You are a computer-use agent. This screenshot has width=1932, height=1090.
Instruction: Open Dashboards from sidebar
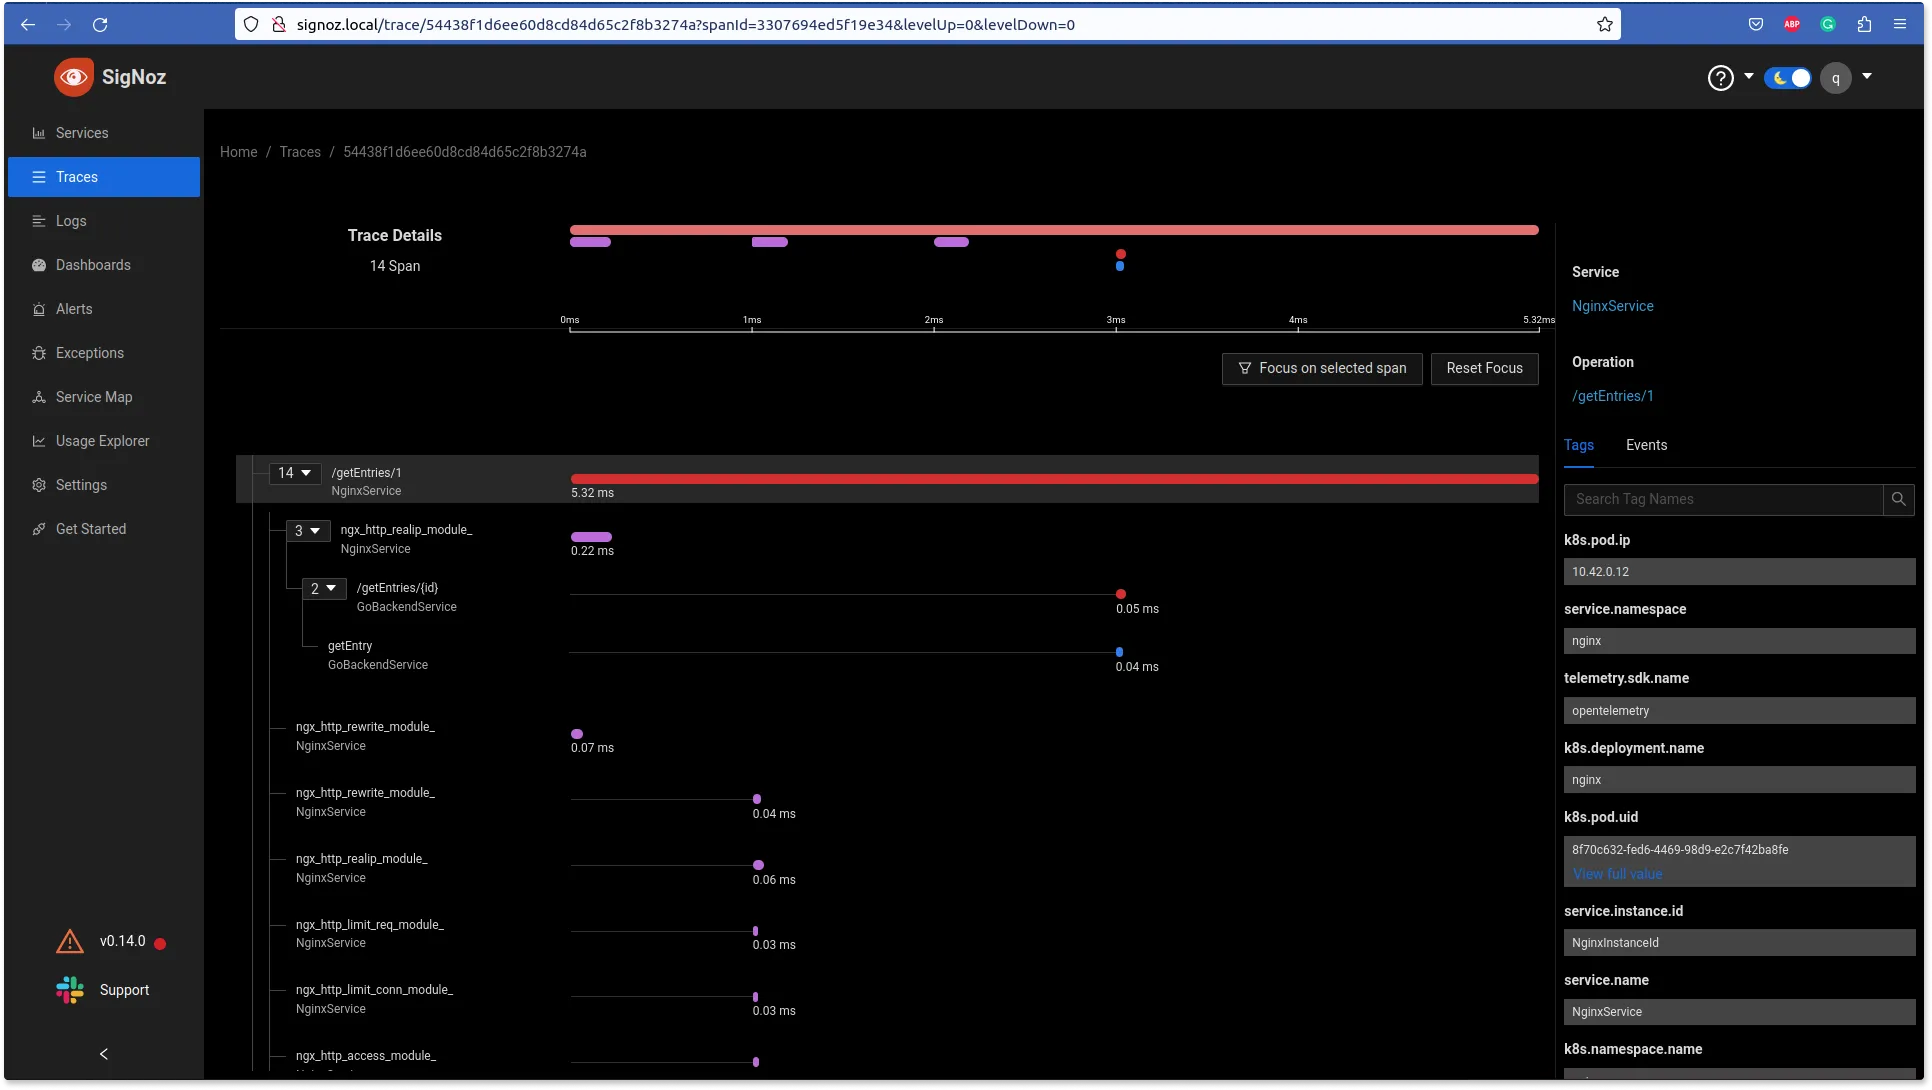(x=93, y=265)
